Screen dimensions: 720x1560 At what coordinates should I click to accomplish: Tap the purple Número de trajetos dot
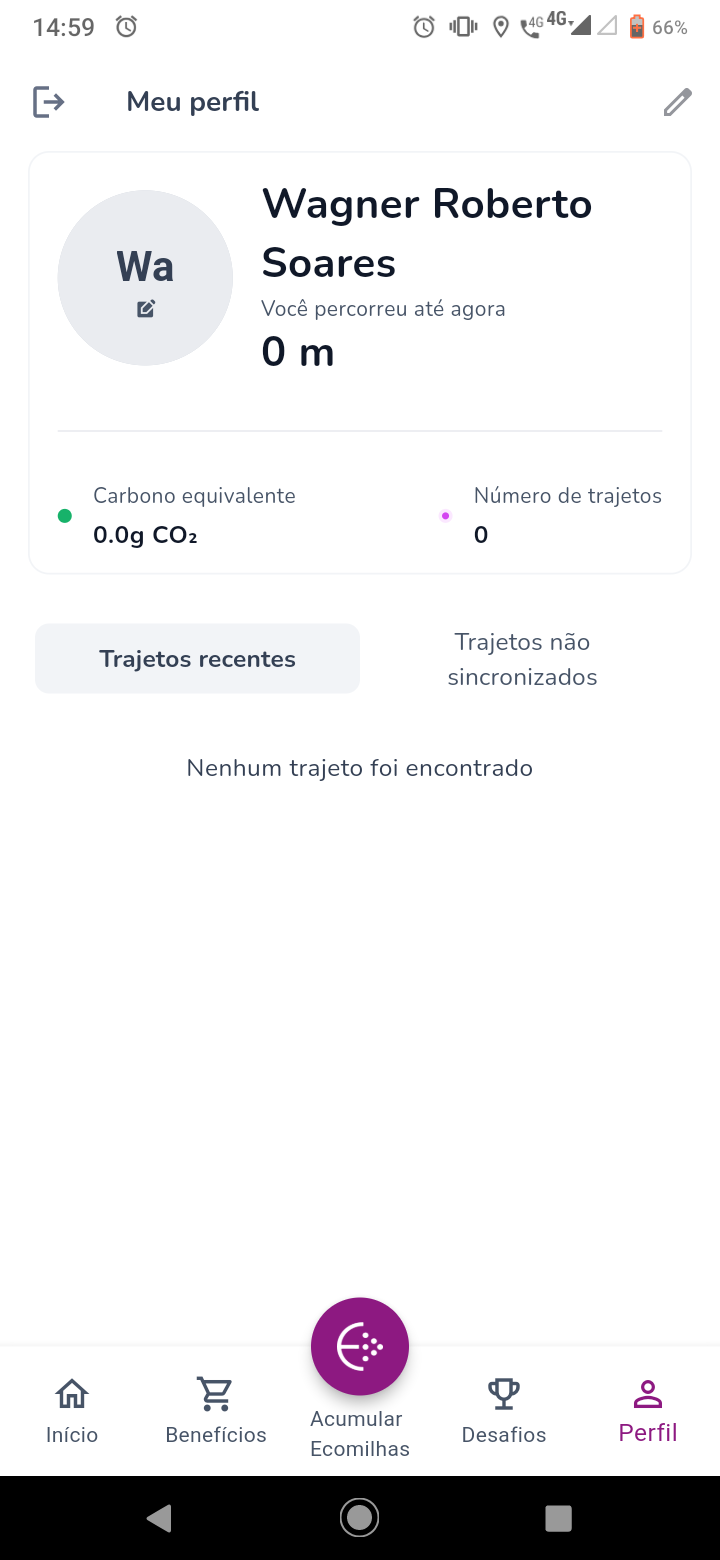(x=445, y=516)
